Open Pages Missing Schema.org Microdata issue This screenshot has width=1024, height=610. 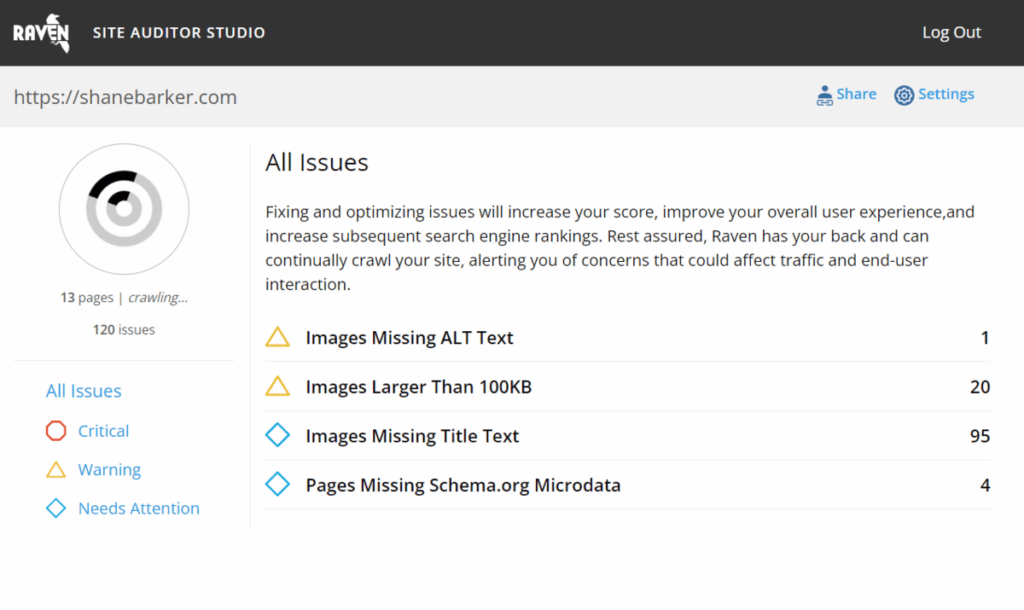pyautogui.click(x=463, y=485)
